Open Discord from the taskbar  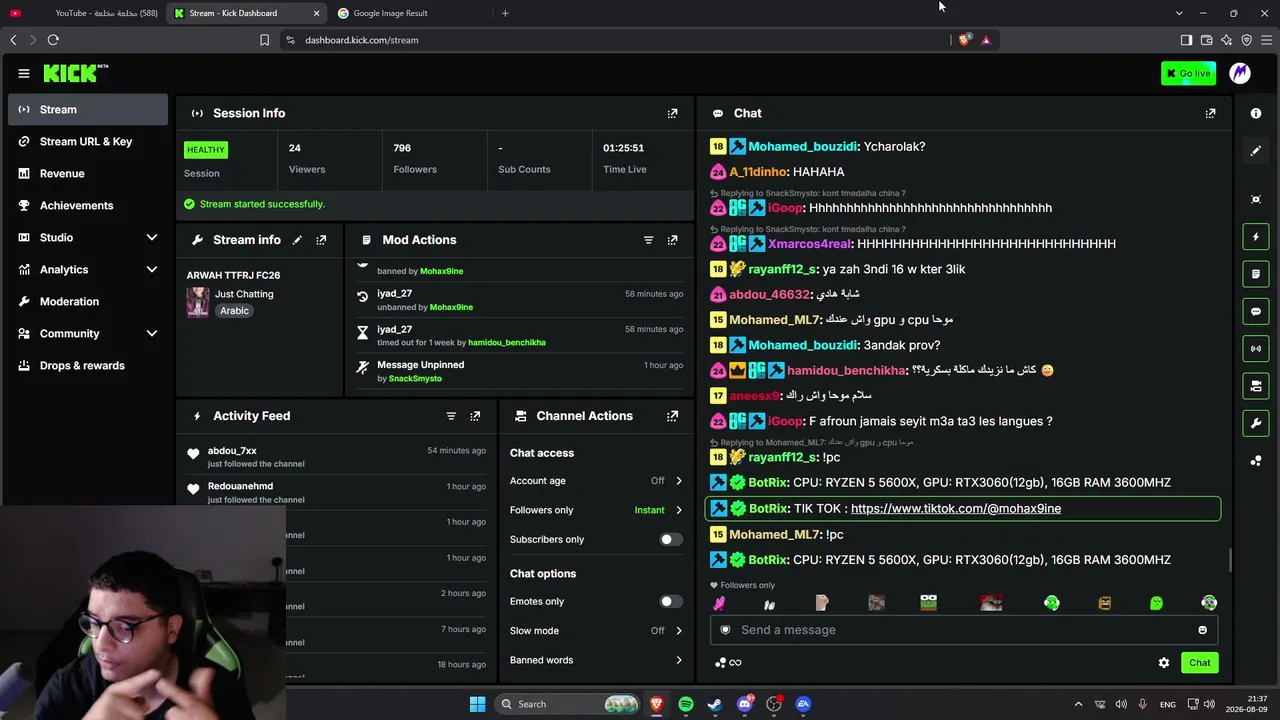point(744,704)
